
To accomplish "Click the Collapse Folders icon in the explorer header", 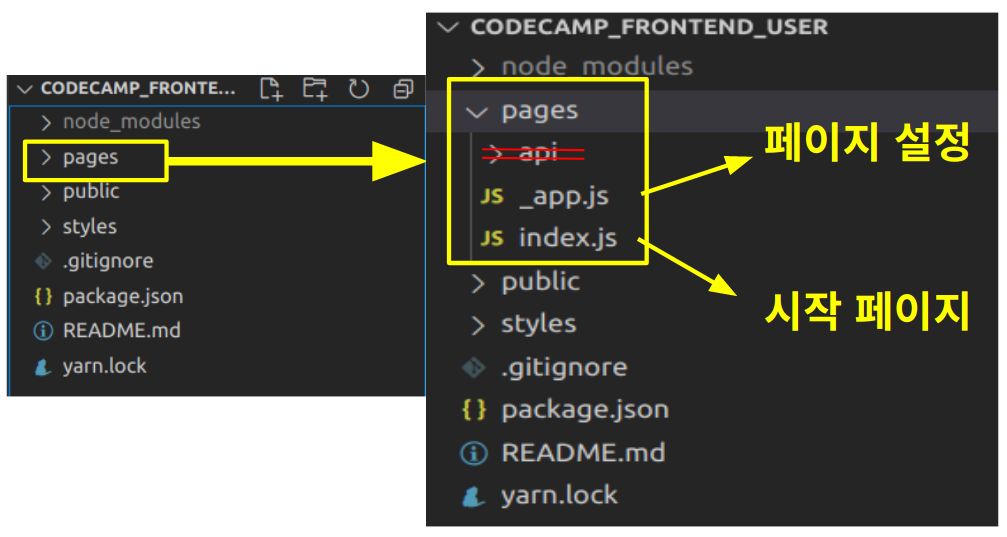I will tap(403, 89).
